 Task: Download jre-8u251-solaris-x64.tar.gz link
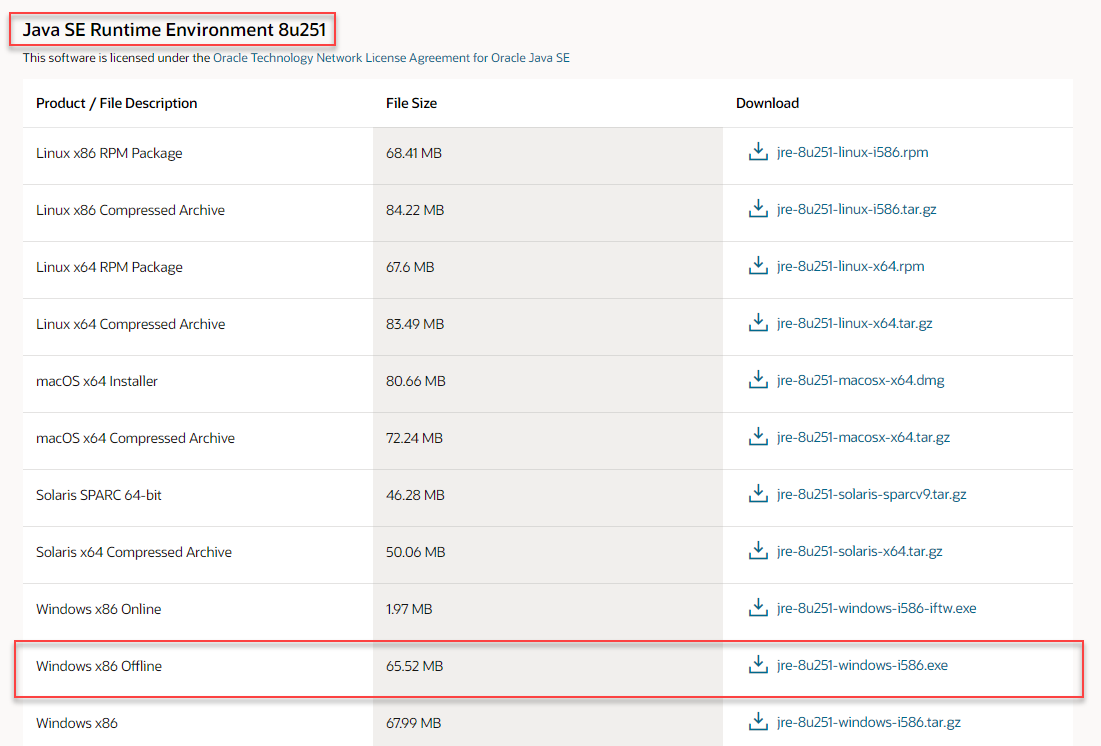pyautogui.click(x=859, y=551)
